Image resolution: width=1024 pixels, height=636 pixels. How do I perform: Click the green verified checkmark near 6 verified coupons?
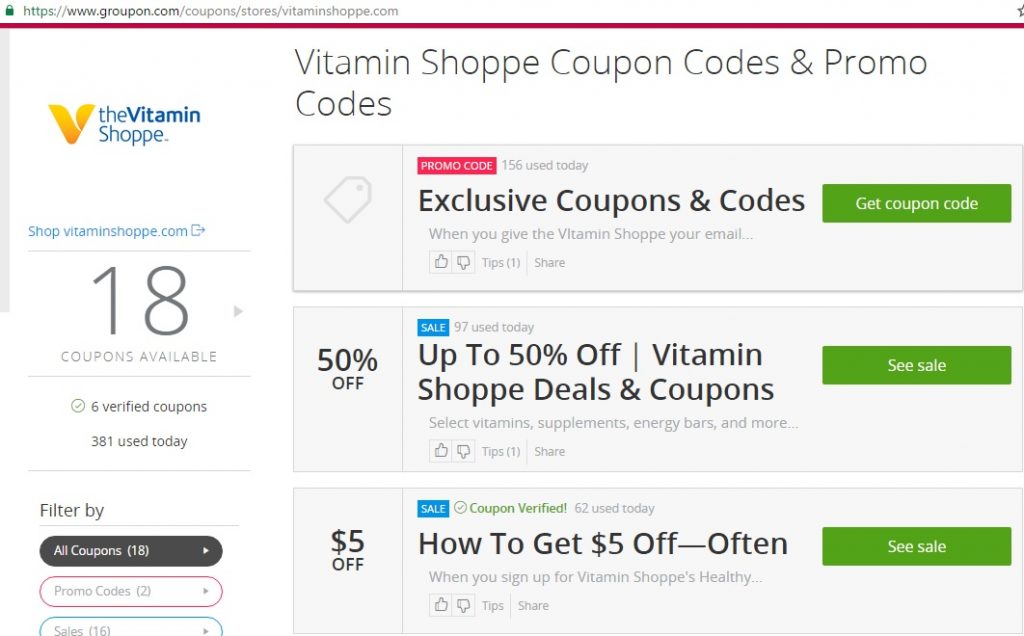(x=78, y=406)
